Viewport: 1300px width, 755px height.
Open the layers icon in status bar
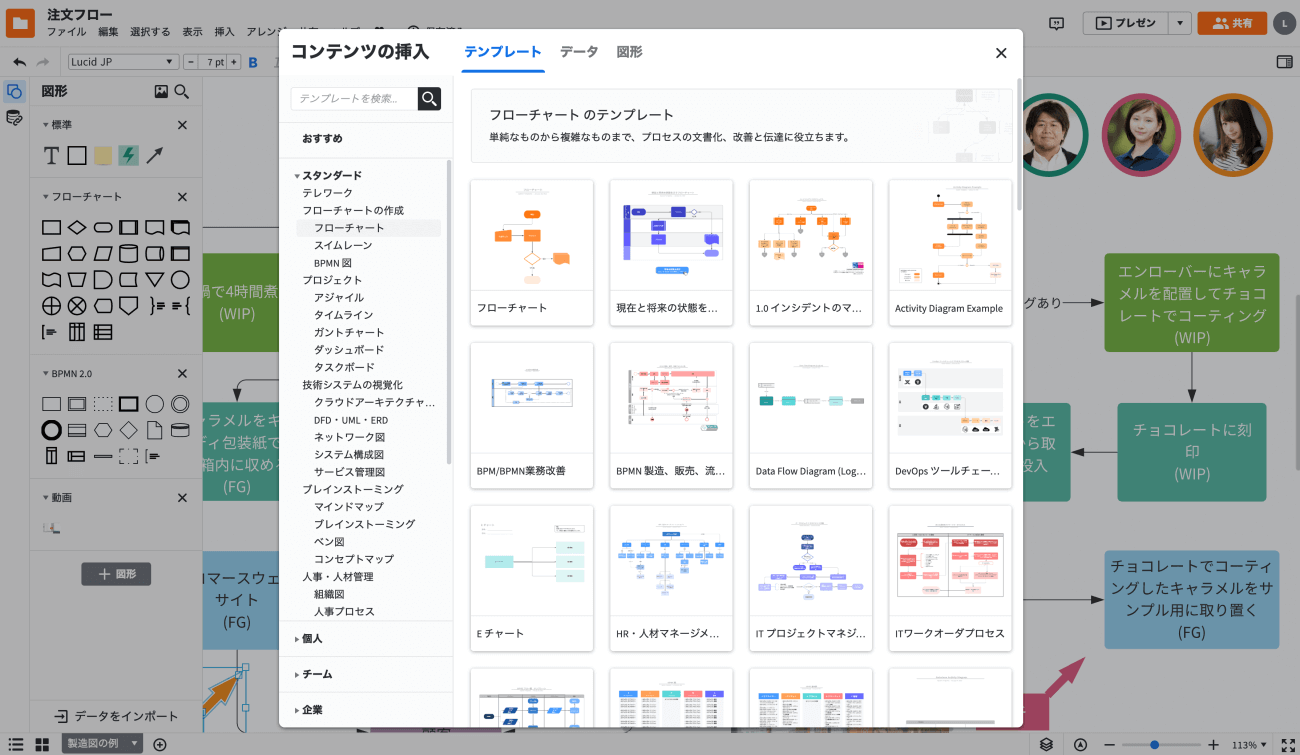pyautogui.click(x=1046, y=745)
